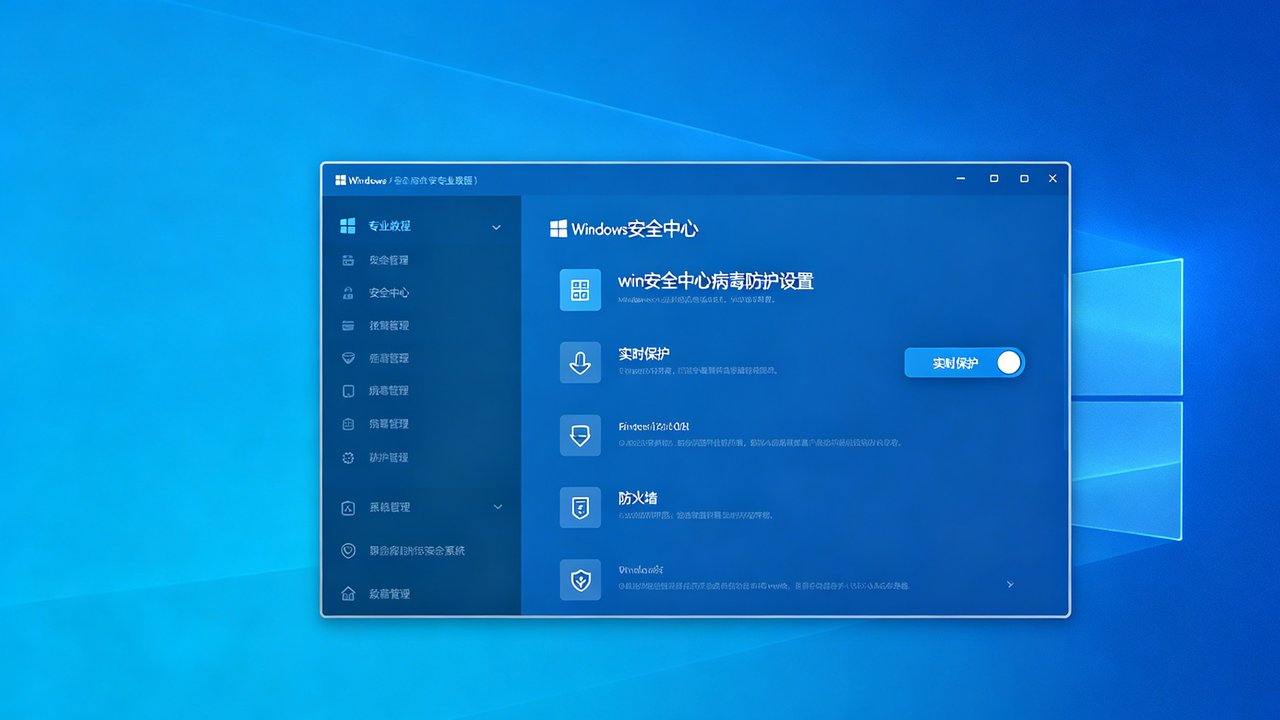Turn off the 实时保护 toggle switch
The image size is (1280, 720).
(x=965, y=363)
